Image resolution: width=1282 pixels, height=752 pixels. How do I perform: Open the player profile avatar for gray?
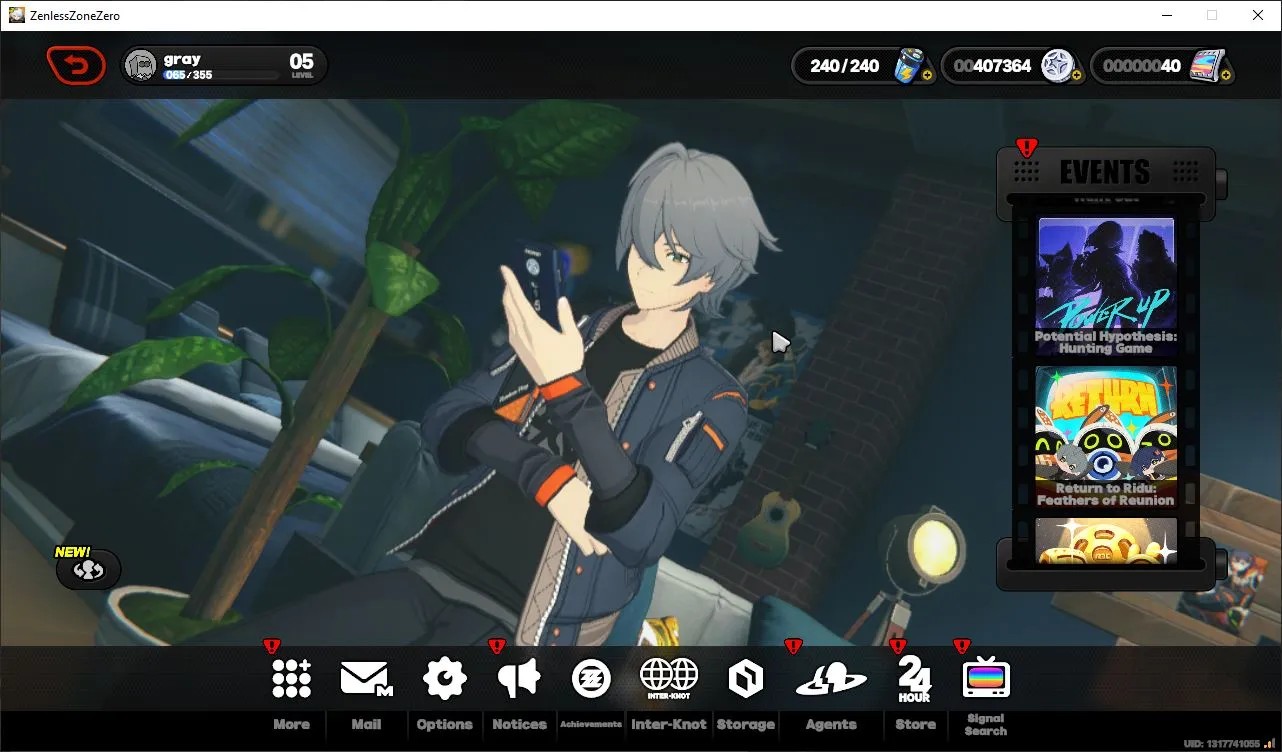tap(141, 66)
